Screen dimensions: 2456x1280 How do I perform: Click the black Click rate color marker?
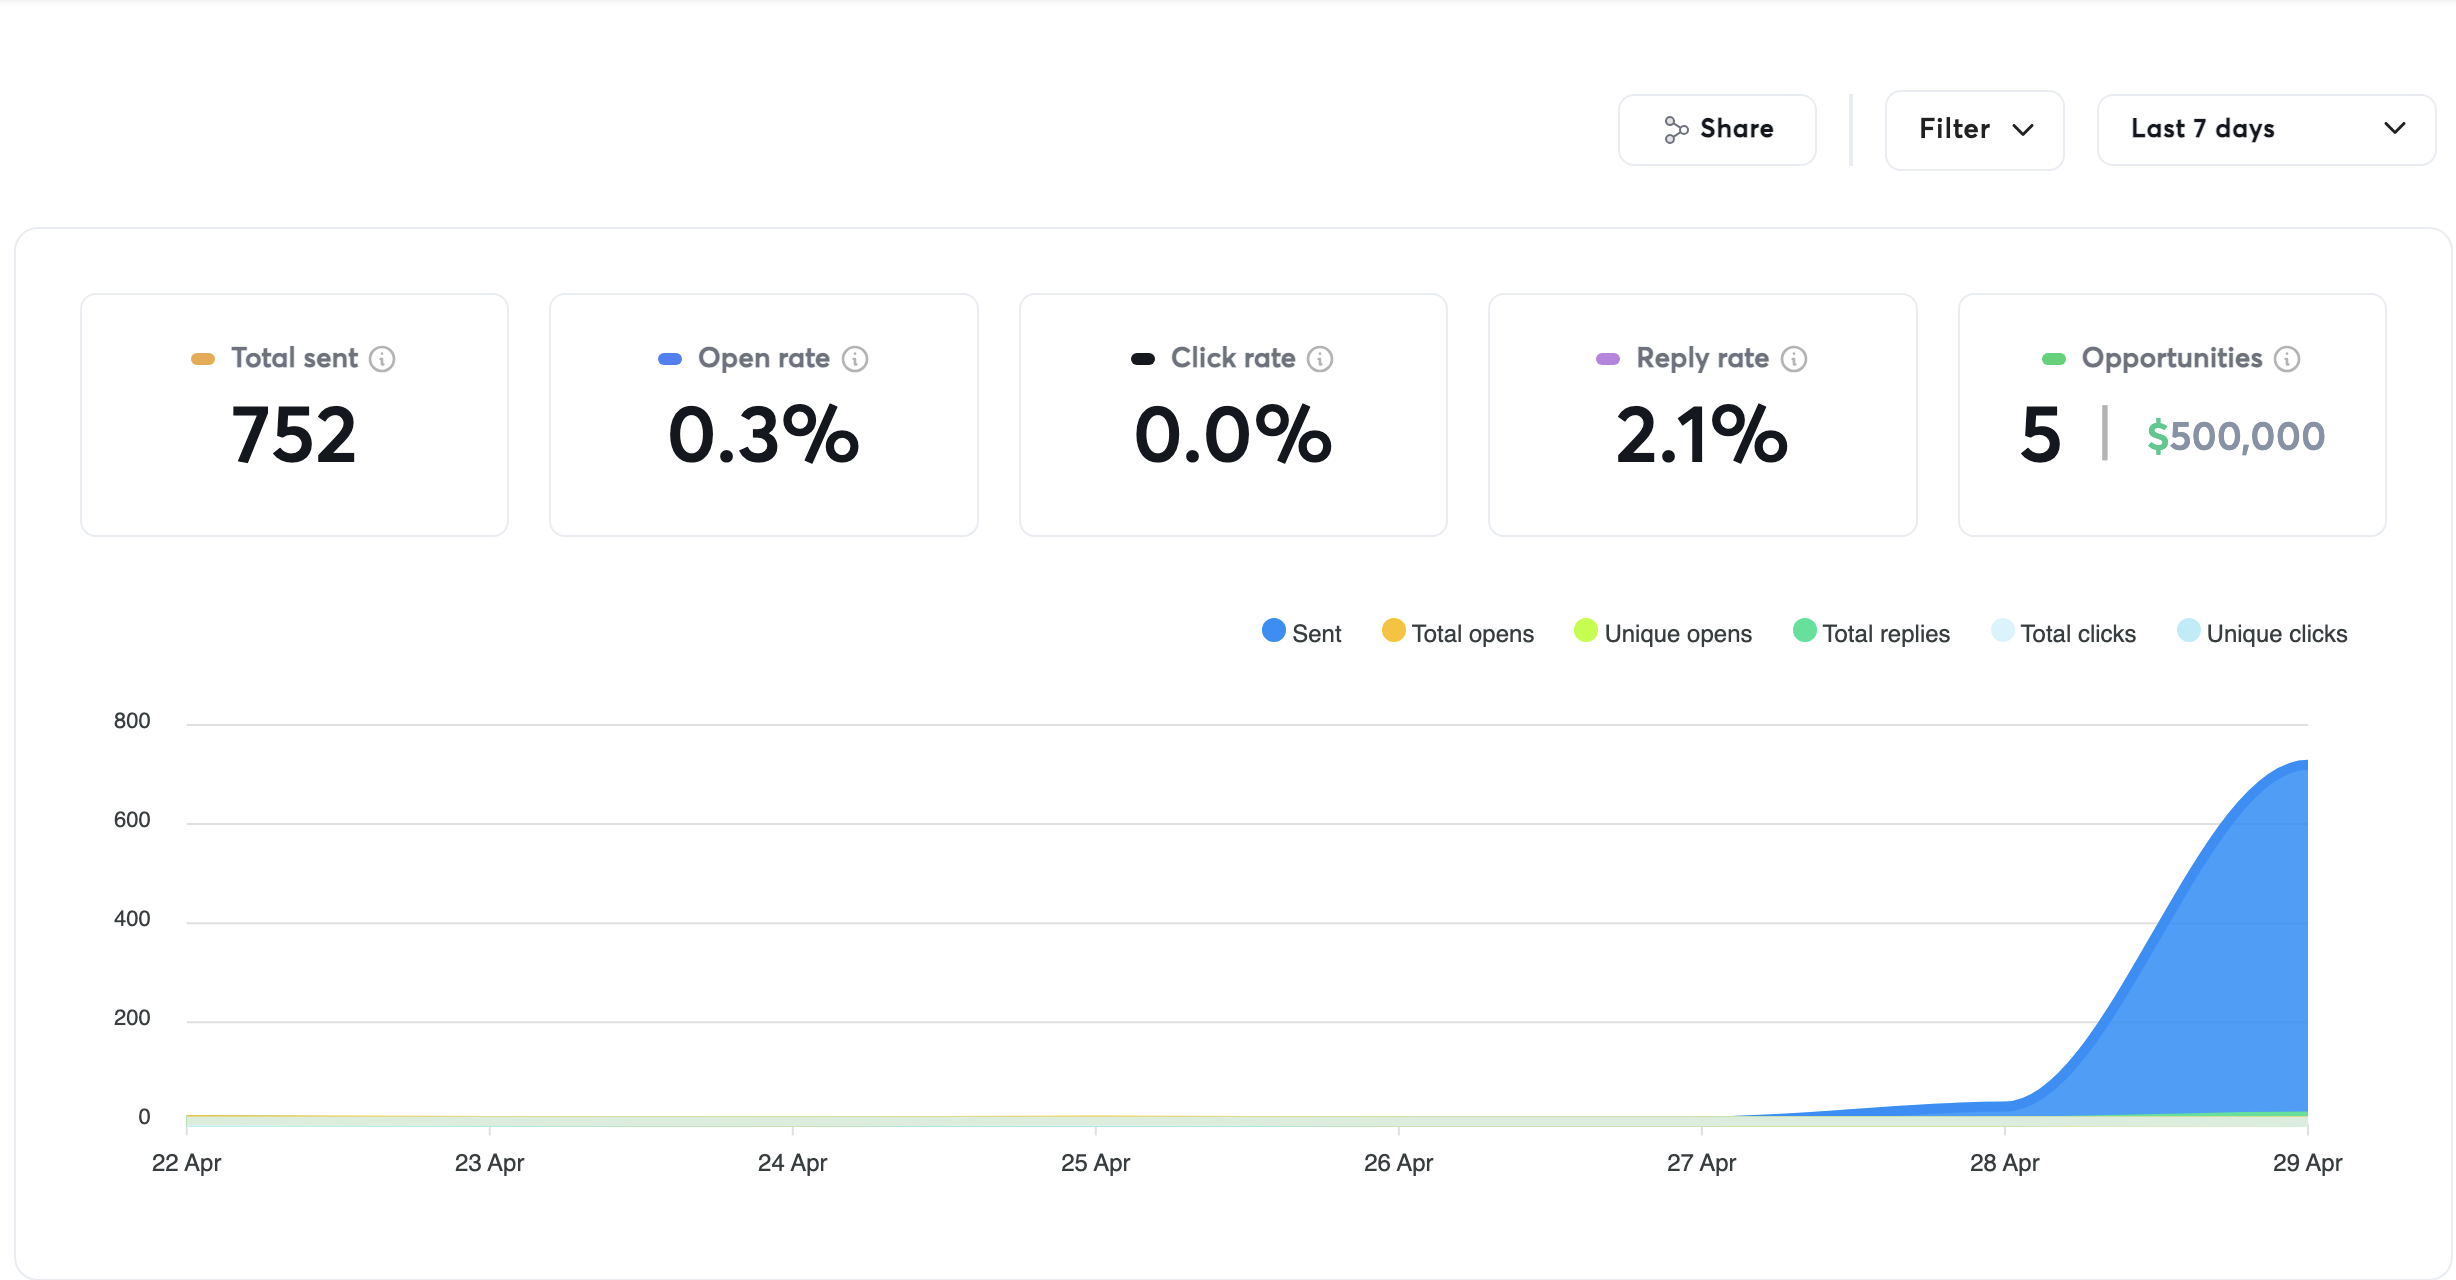coord(1143,359)
